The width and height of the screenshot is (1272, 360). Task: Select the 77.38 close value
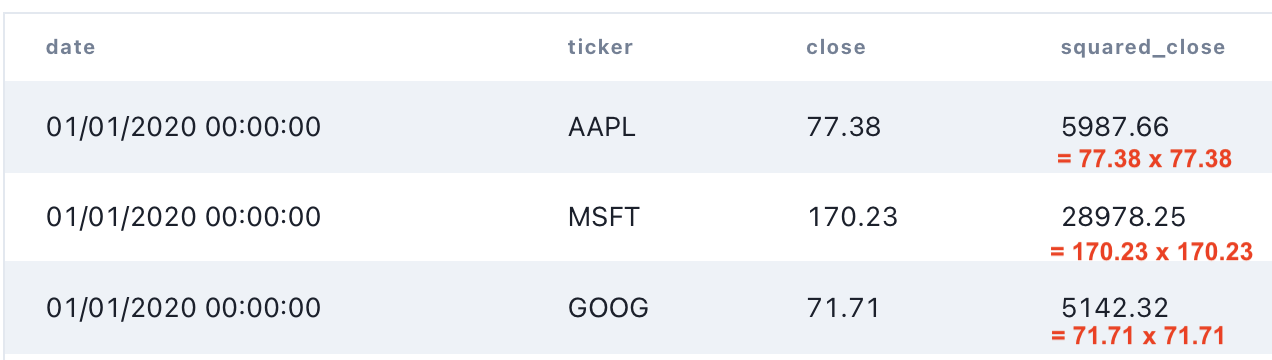click(843, 127)
